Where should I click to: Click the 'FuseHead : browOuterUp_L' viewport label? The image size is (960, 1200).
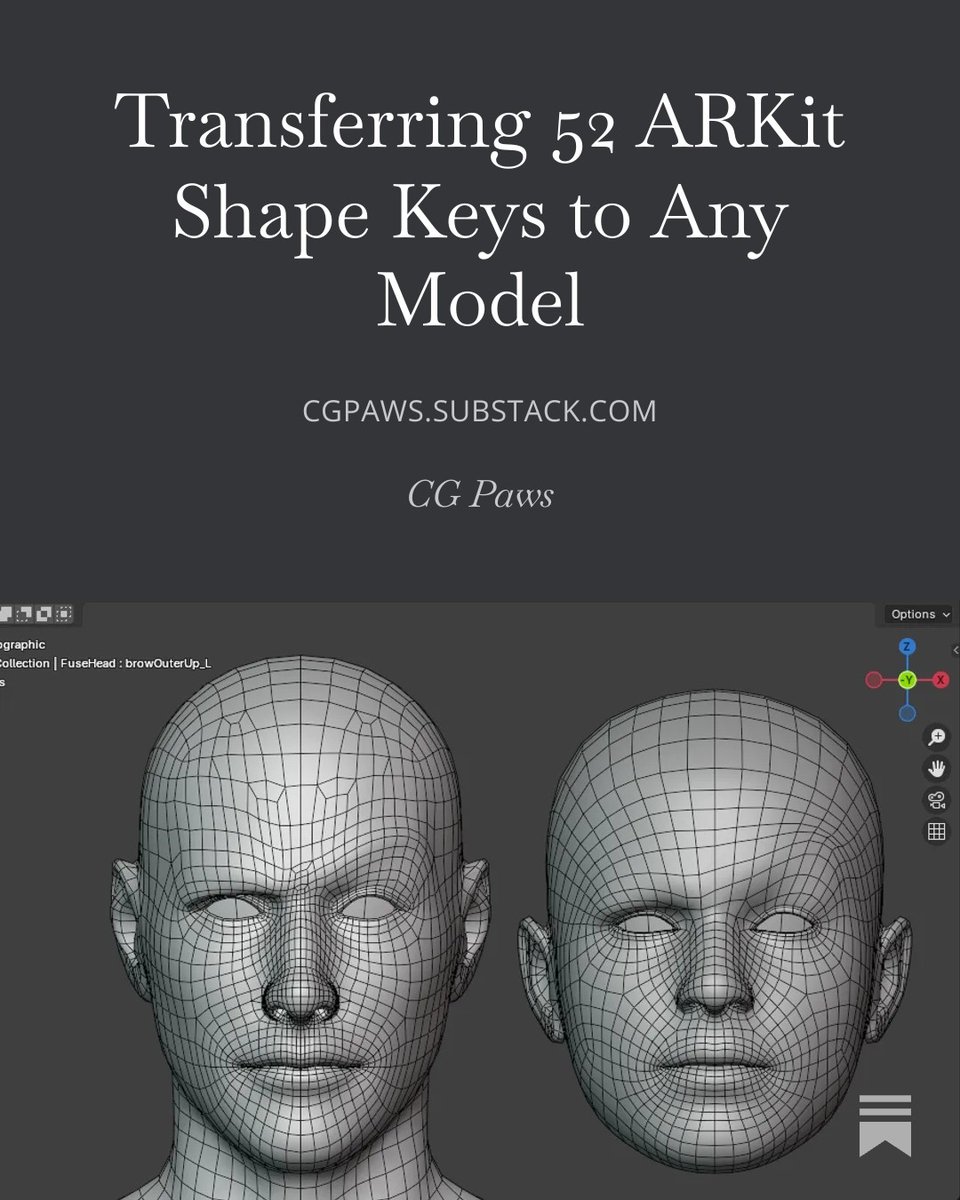[x=136, y=663]
